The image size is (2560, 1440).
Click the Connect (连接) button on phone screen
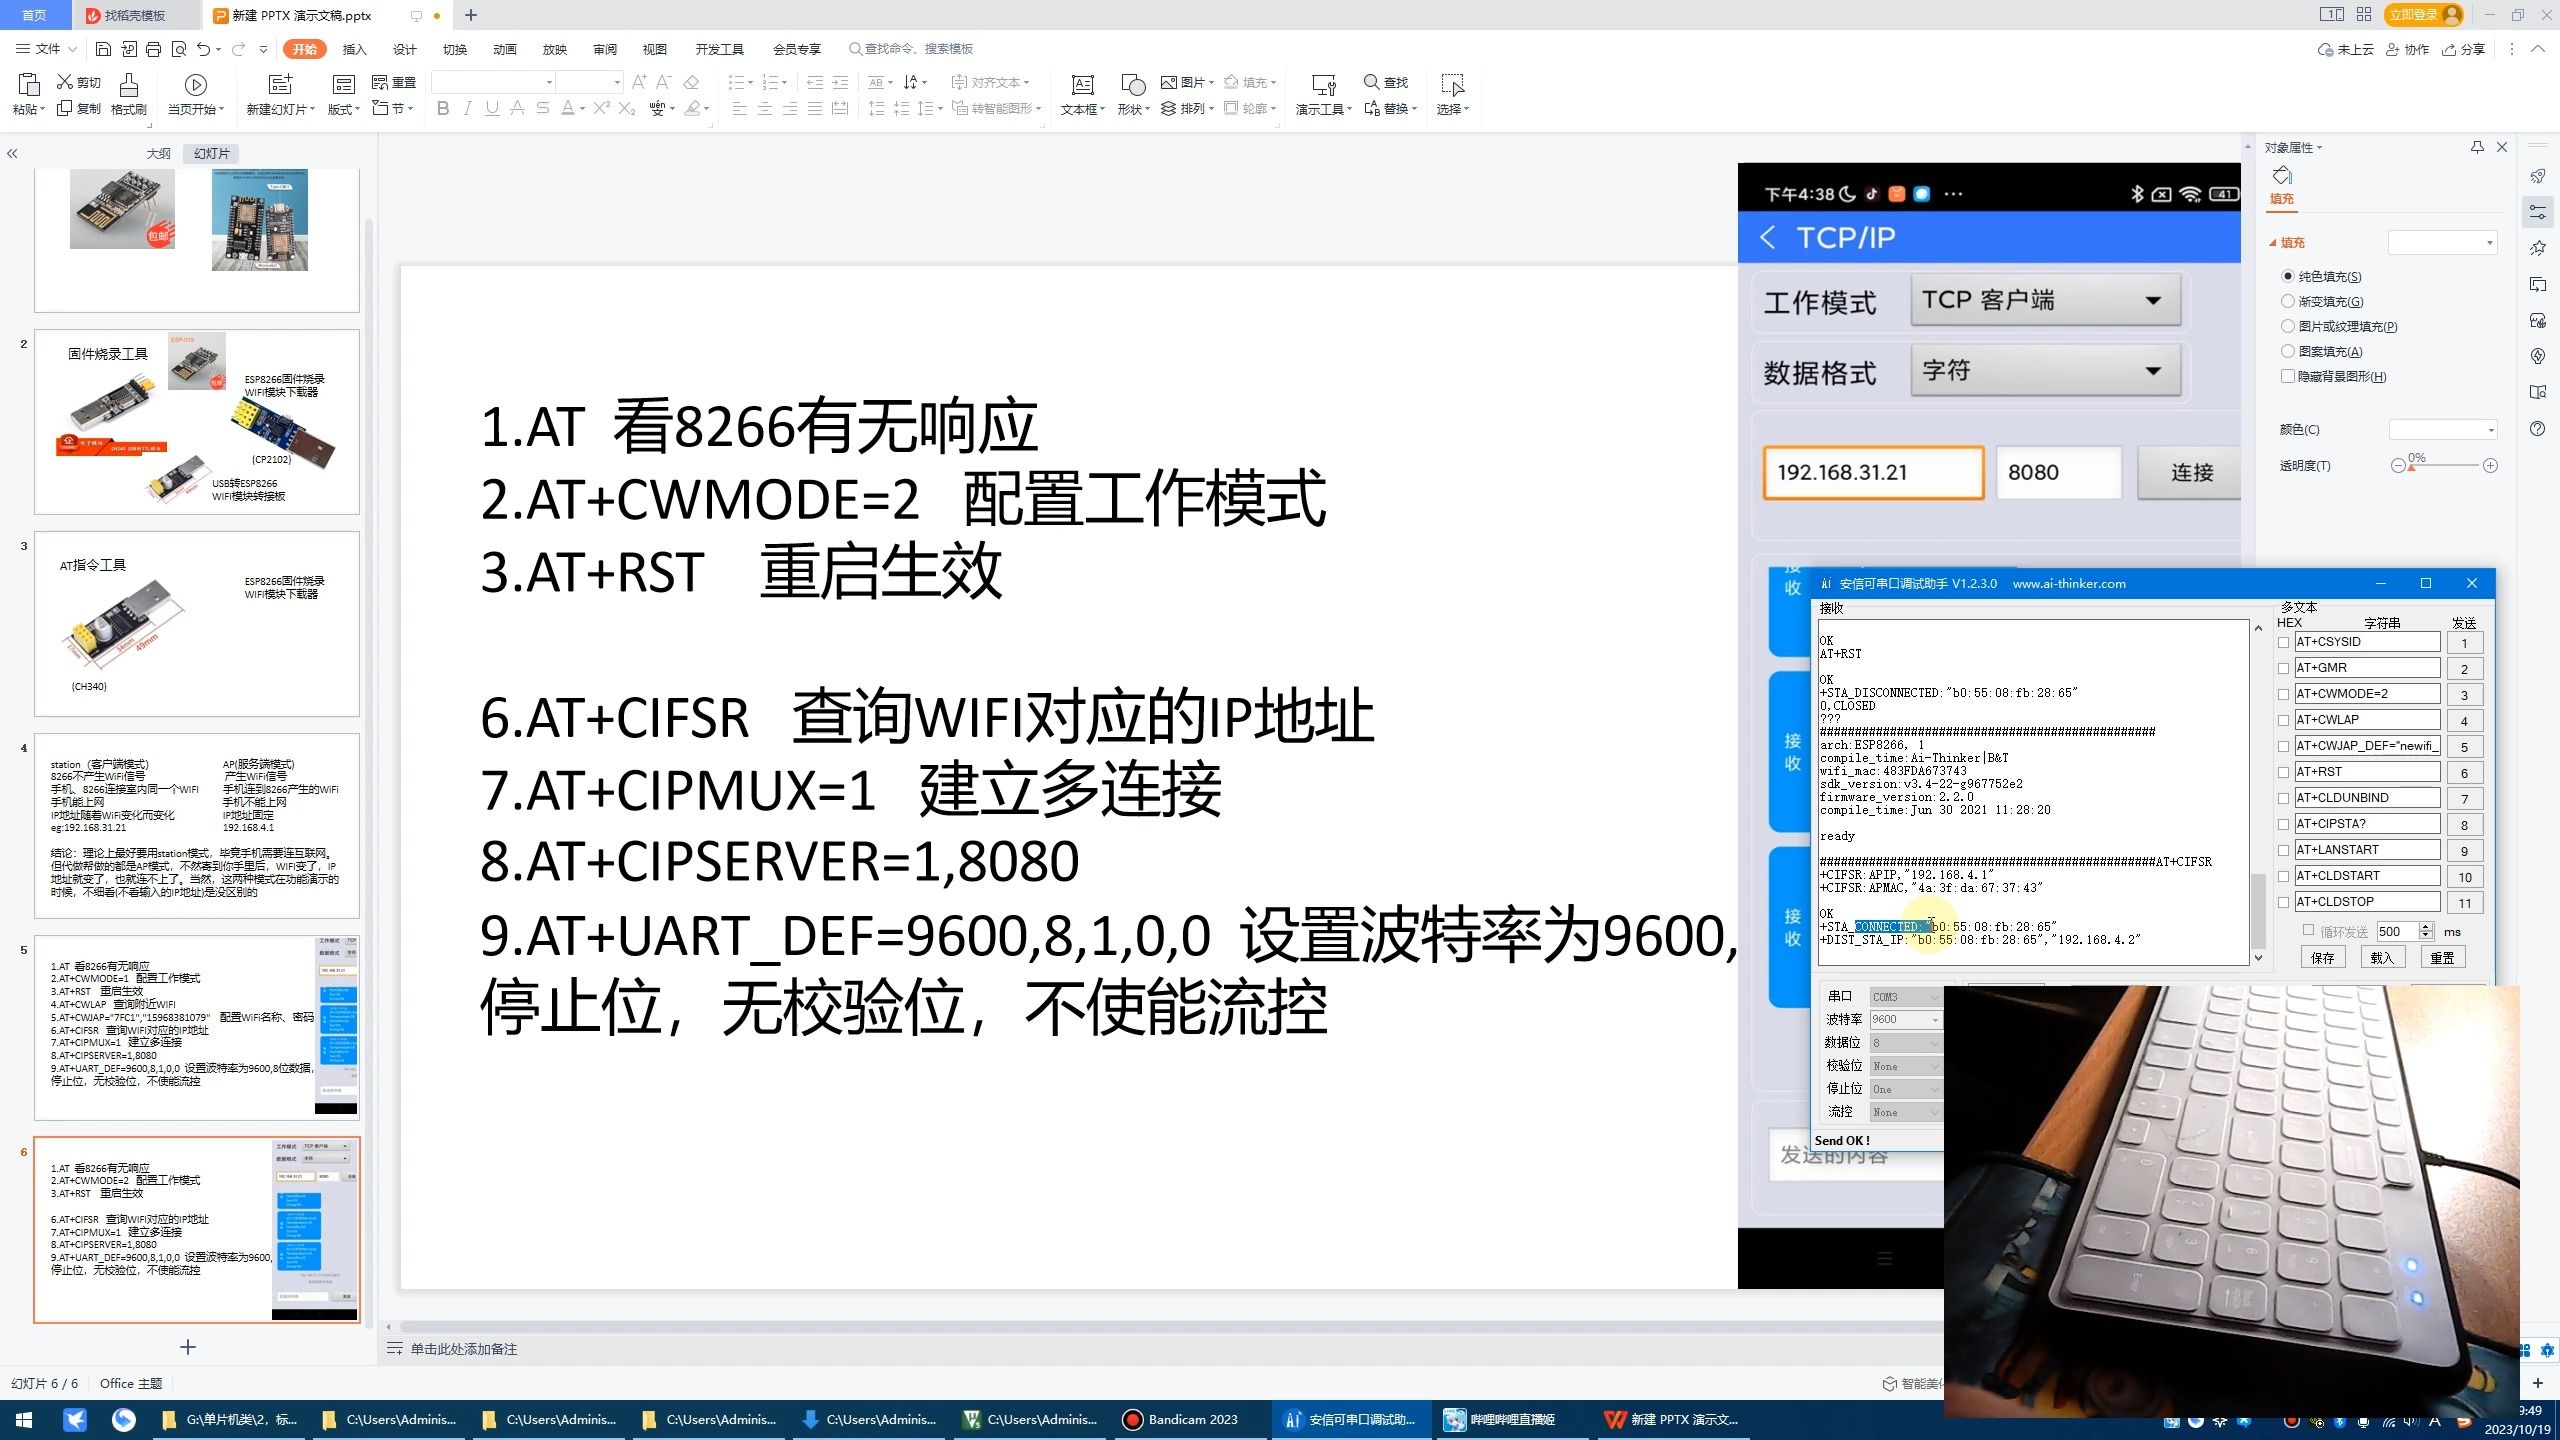(2190, 472)
